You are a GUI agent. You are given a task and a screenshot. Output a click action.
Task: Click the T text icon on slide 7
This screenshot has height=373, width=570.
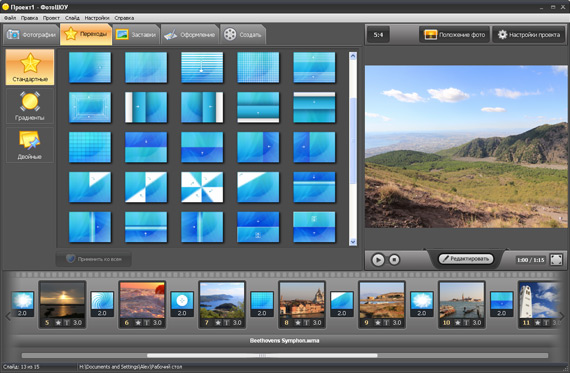pos(227,322)
